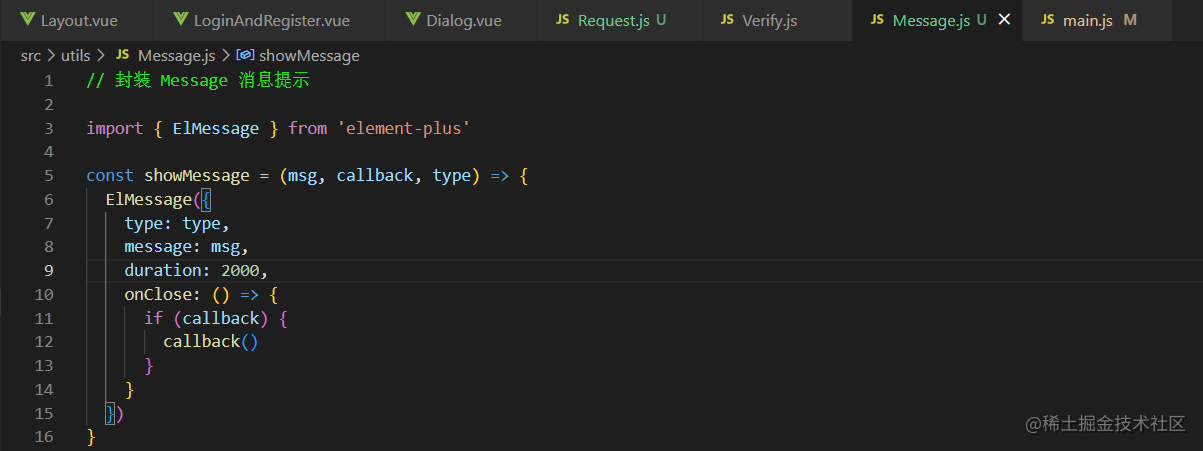The height and width of the screenshot is (451, 1203).
Task: Click the JS file icon in the breadcrumb
Action: pos(123,56)
